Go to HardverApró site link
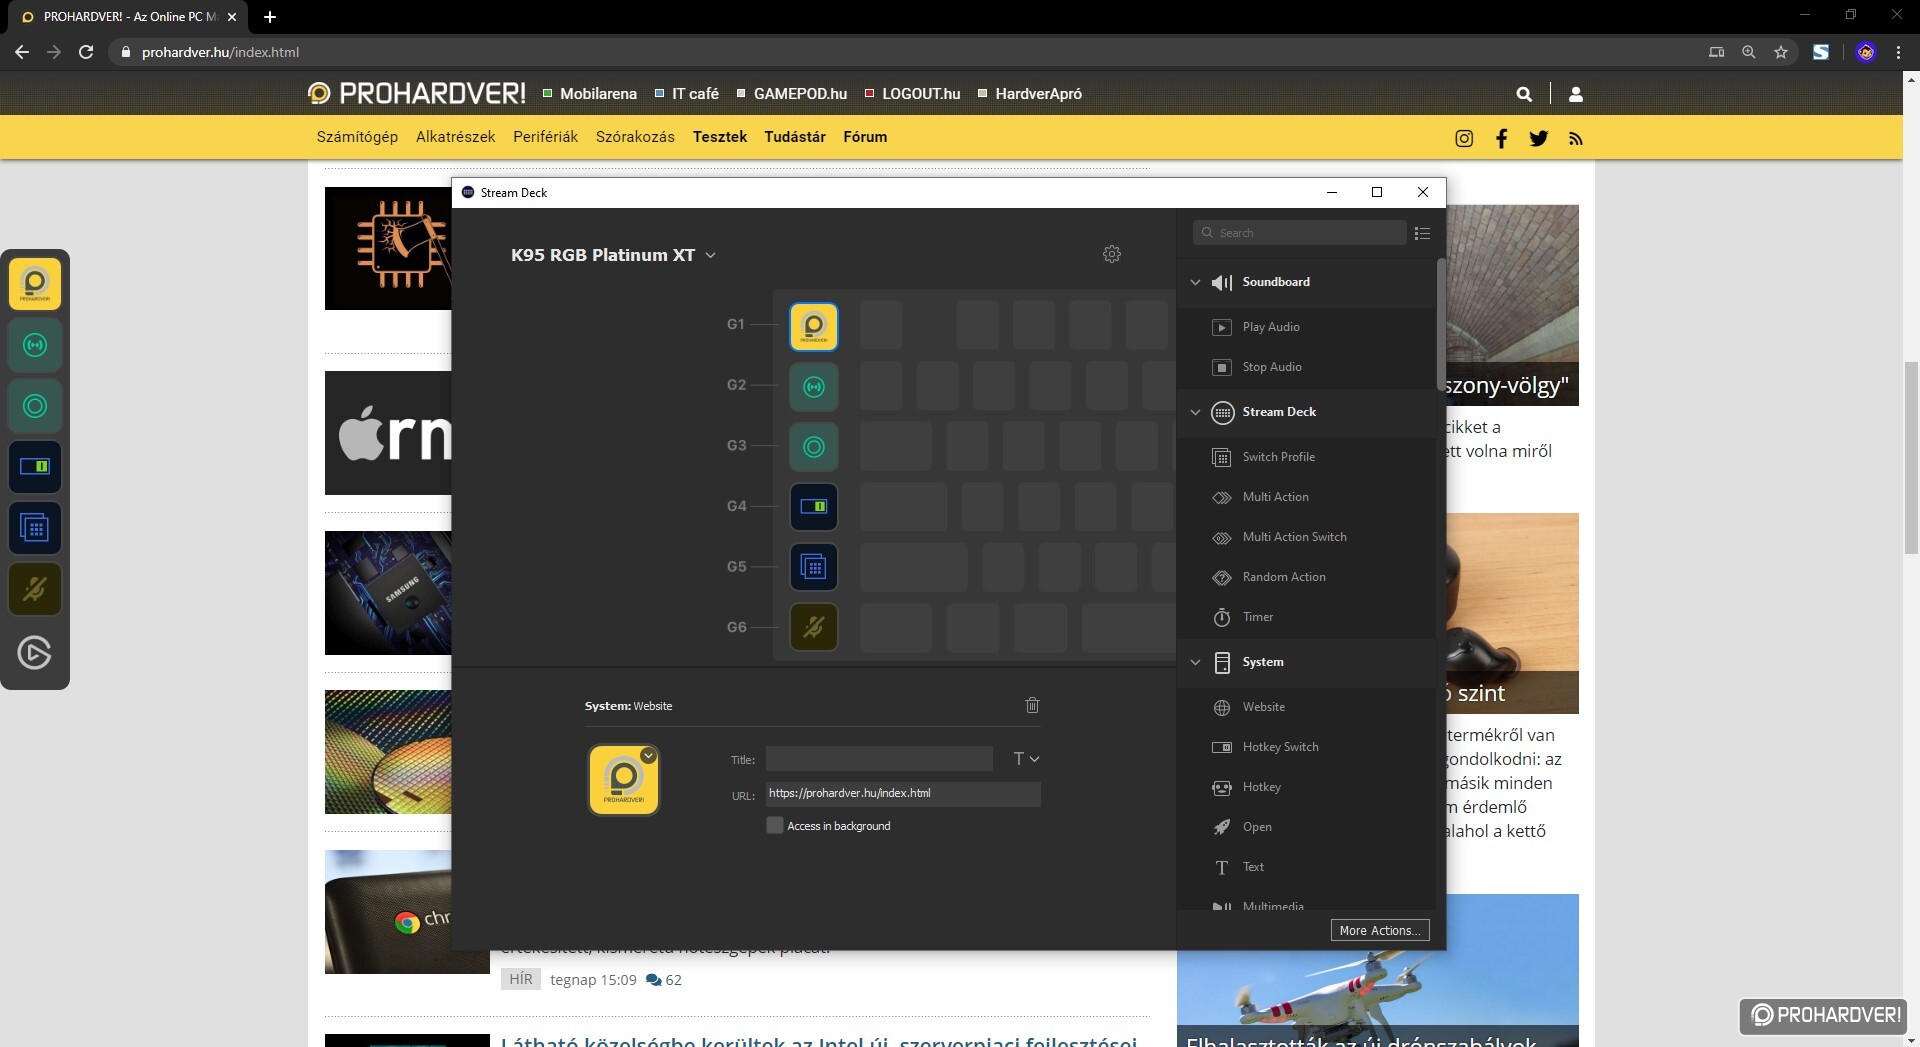 point(1030,94)
